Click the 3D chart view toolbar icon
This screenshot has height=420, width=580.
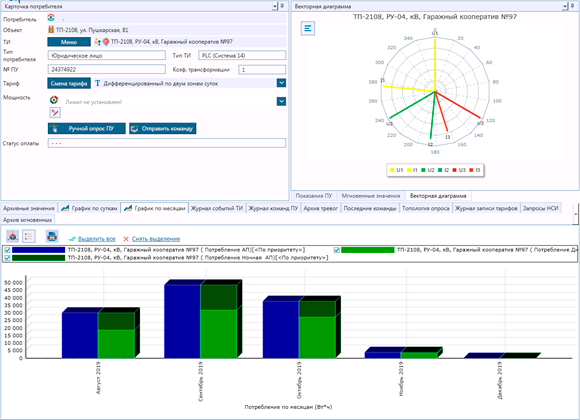[x=13, y=236]
